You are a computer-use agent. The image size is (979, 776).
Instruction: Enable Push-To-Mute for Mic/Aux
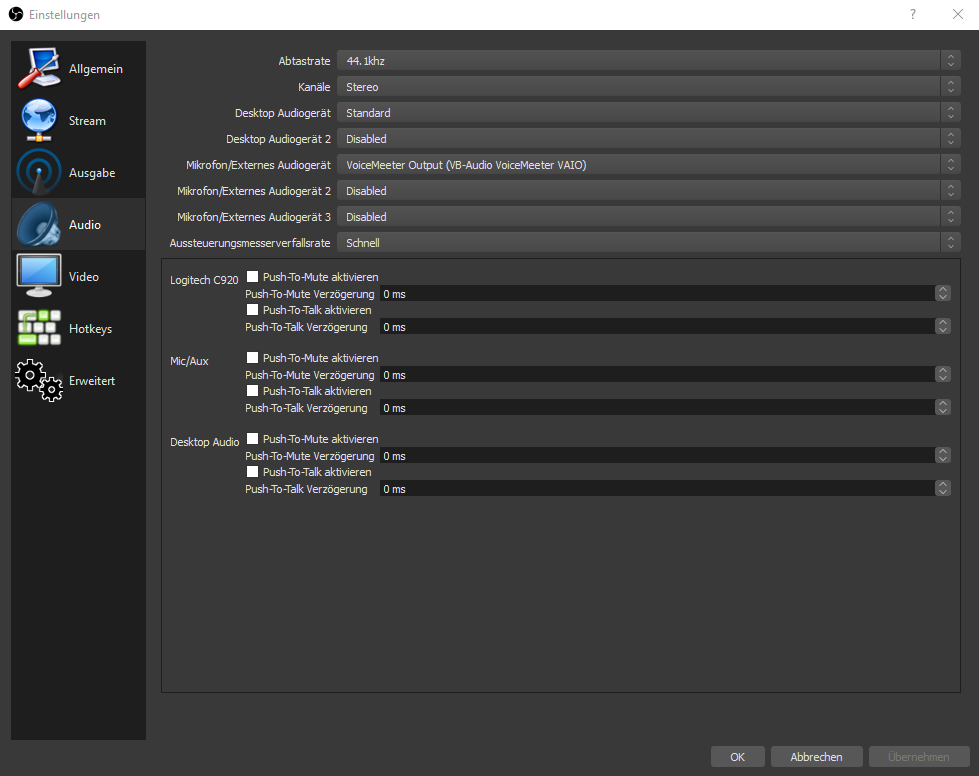(x=252, y=358)
